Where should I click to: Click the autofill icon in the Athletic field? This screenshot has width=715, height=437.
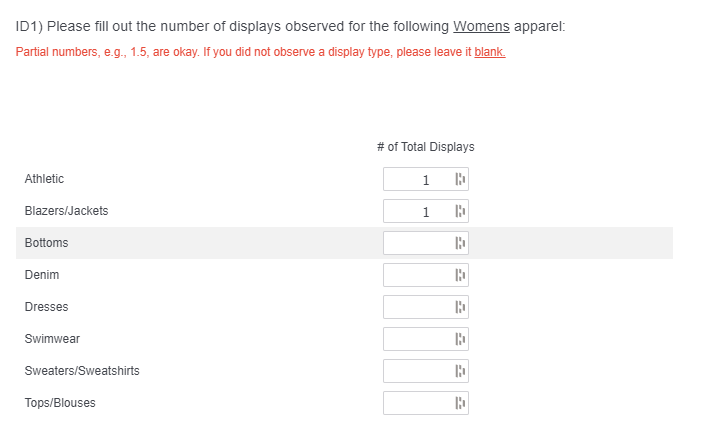pos(460,180)
